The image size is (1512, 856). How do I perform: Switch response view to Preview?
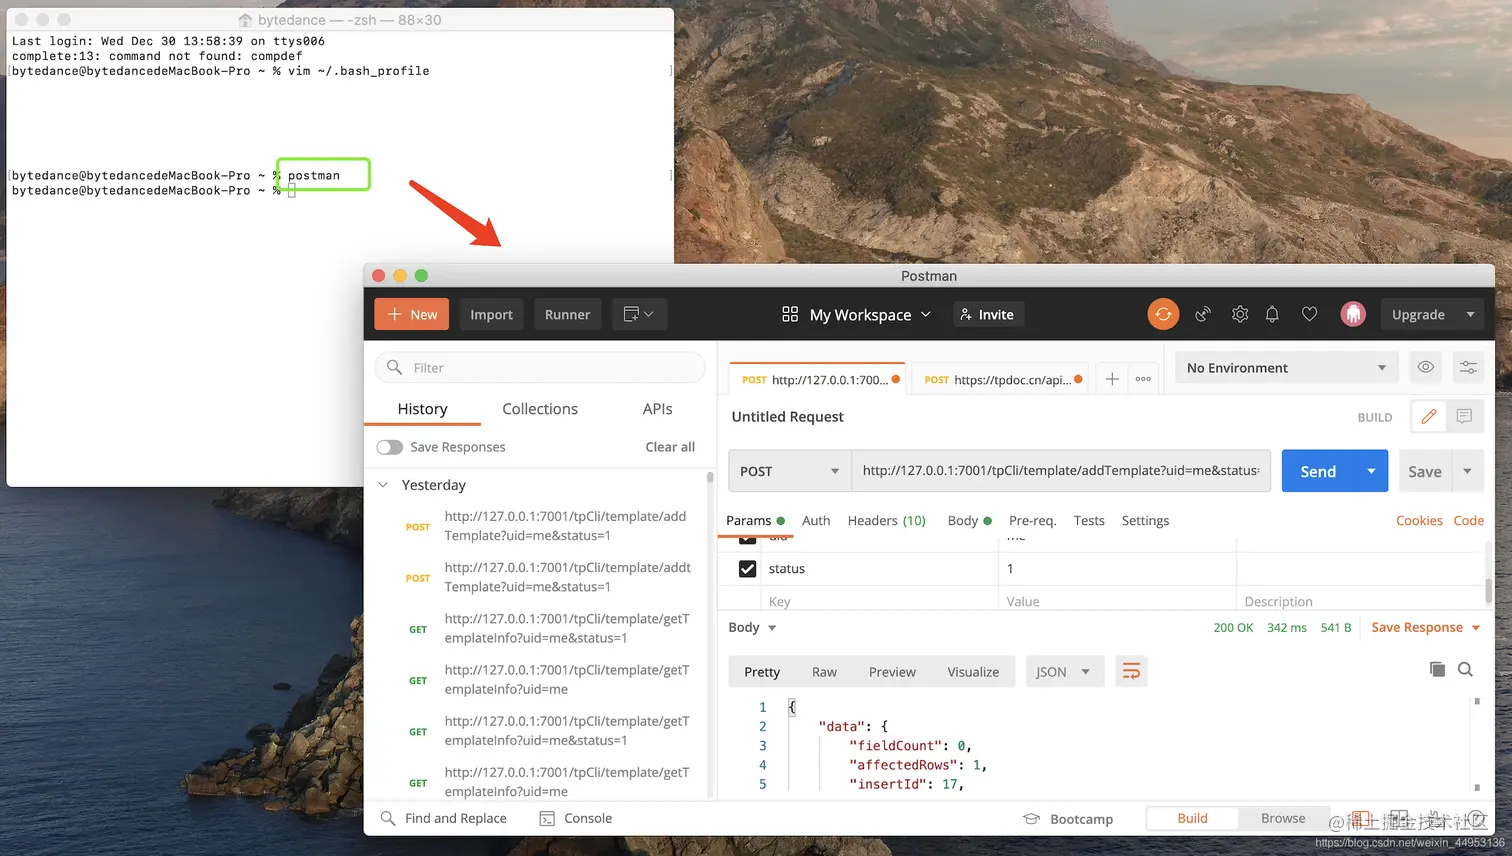[892, 671]
